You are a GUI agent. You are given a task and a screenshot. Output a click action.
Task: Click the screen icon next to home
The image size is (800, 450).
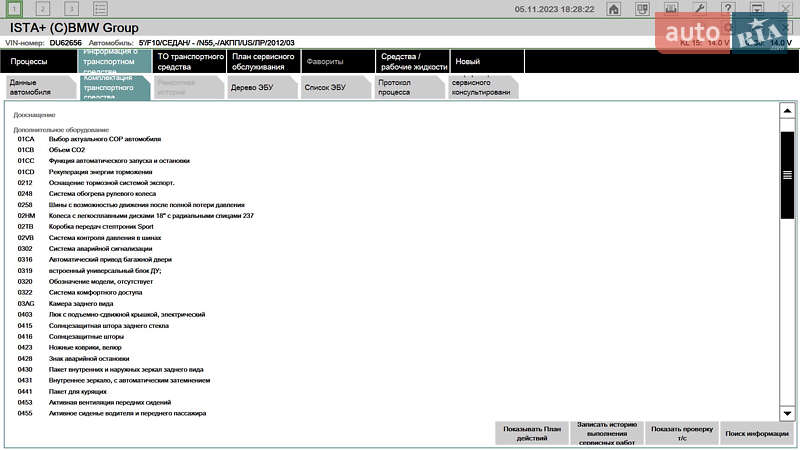(642, 9)
